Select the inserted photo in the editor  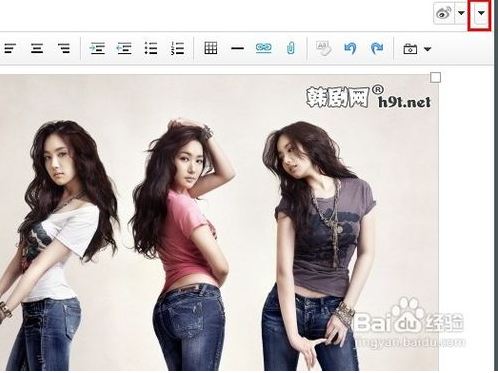[219, 222]
